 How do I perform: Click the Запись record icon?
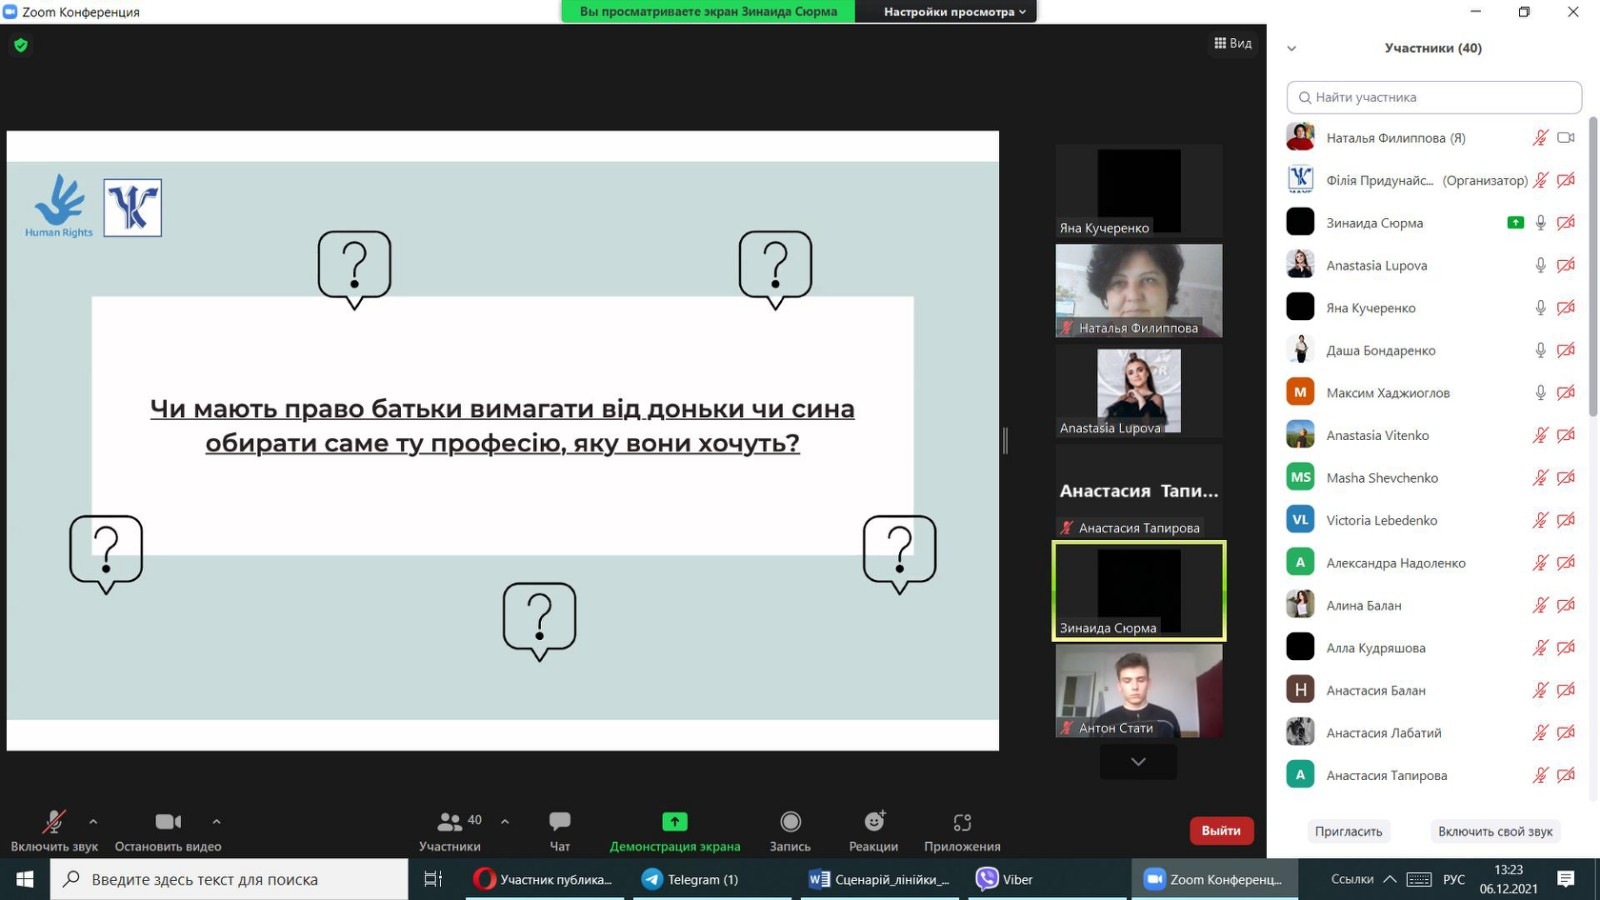[790, 822]
